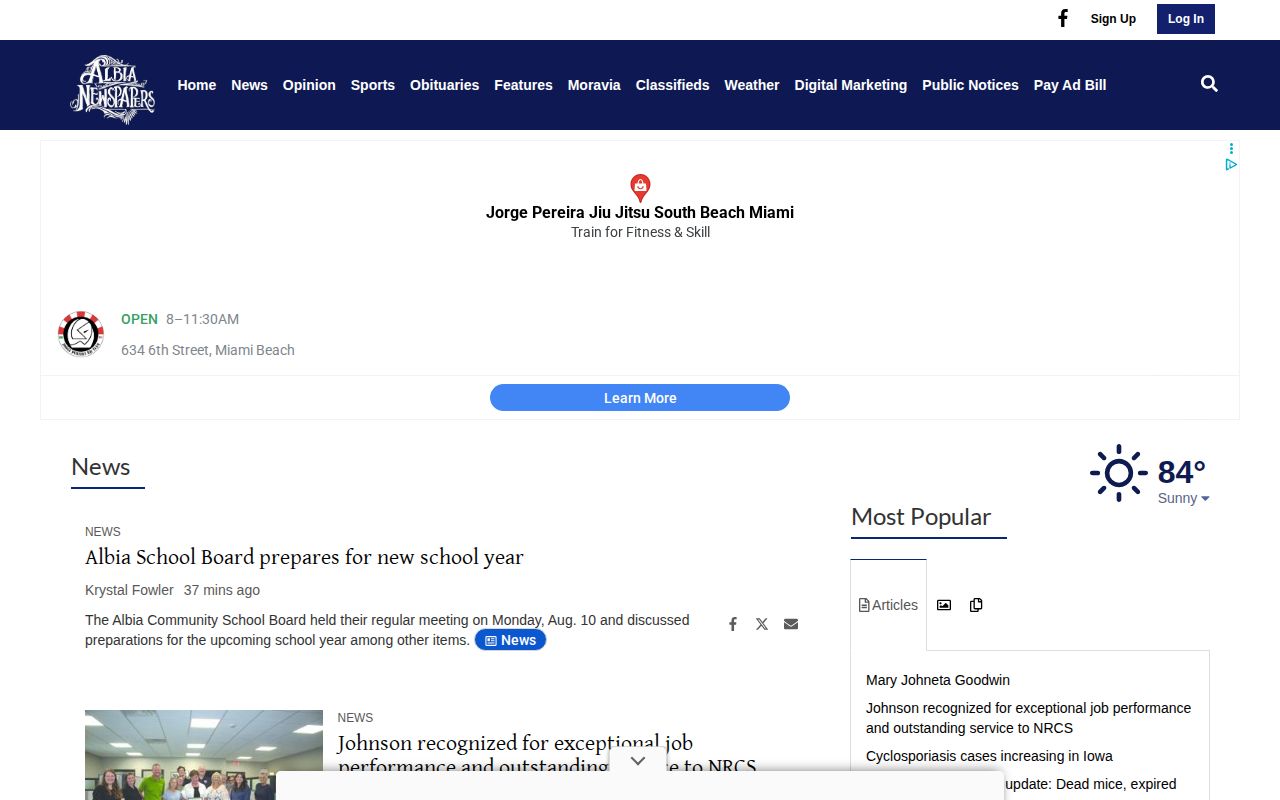The width and height of the screenshot is (1280, 800).
Task: Open Pay Ad Bill link
Action: [1070, 85]
